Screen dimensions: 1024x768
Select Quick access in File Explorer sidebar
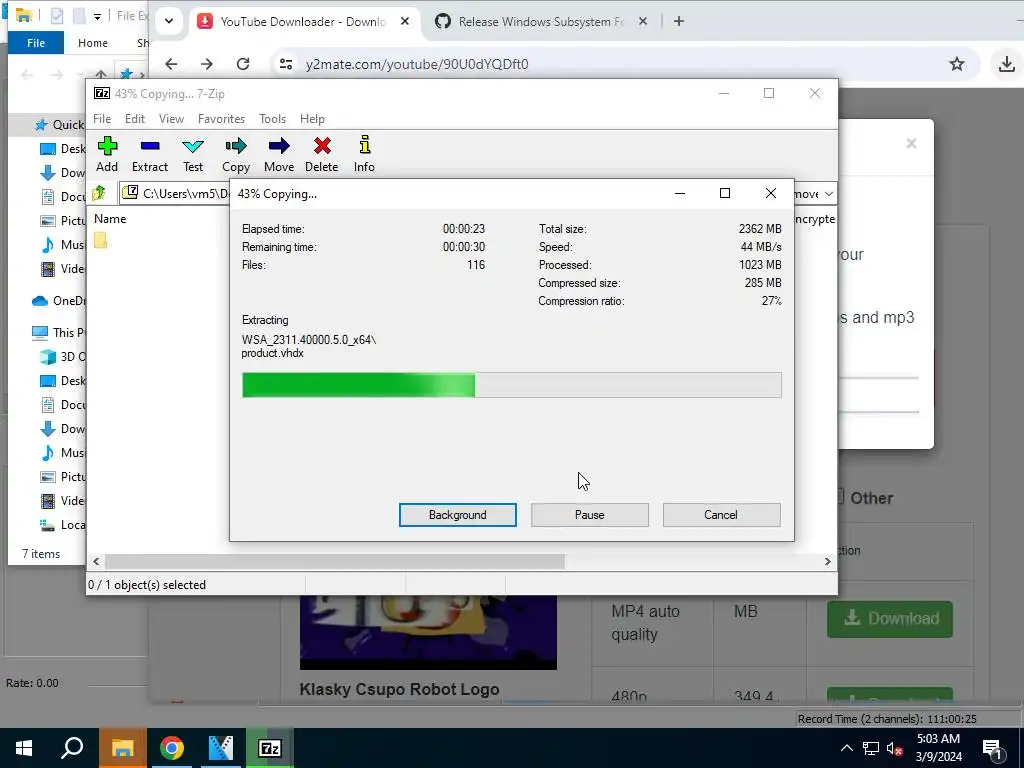click(59, 125)
